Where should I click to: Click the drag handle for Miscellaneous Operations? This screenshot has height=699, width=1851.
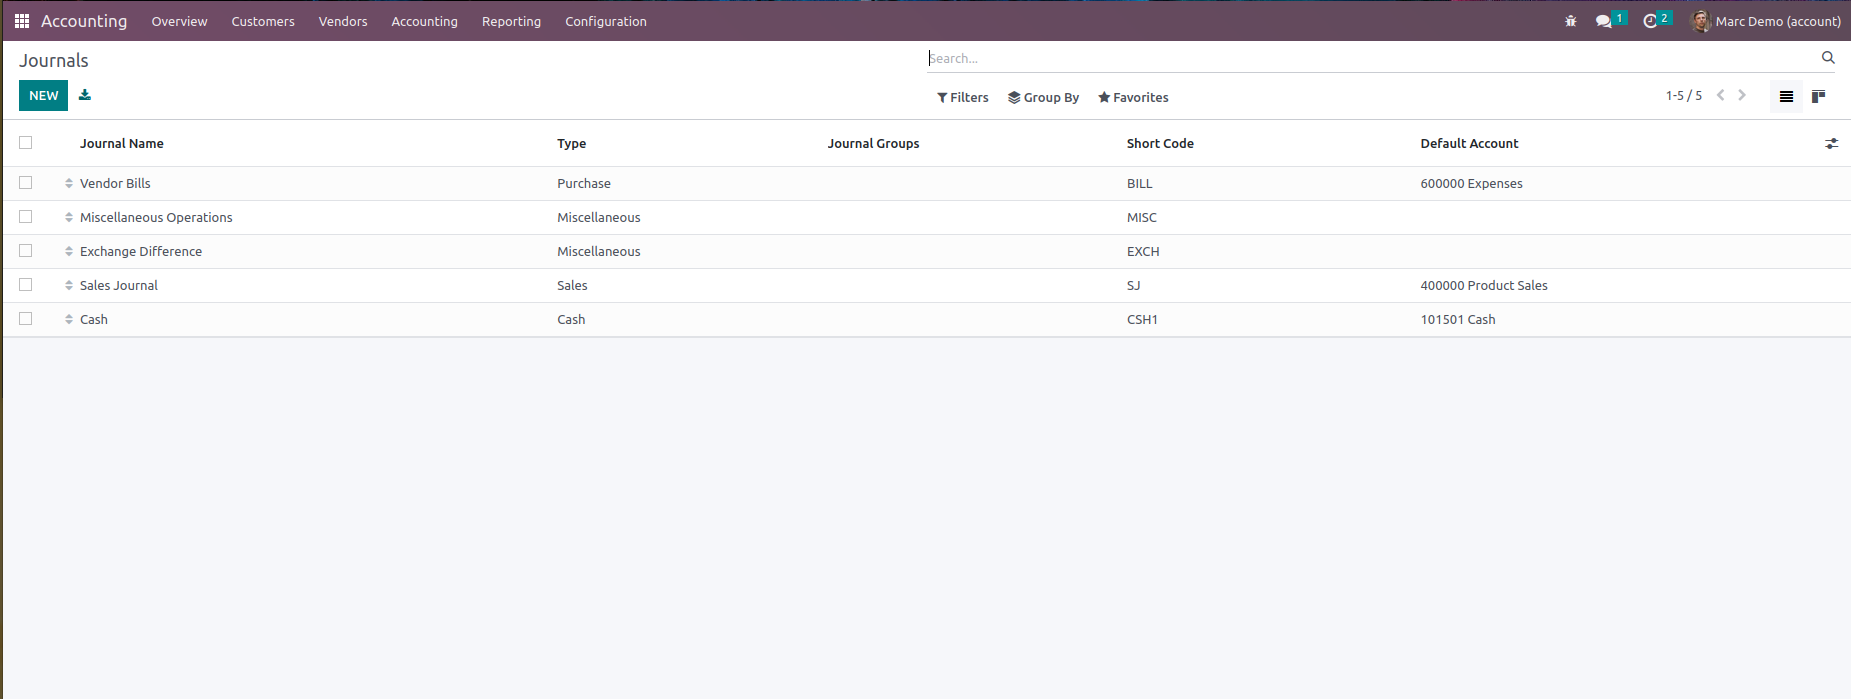point(69,218)
